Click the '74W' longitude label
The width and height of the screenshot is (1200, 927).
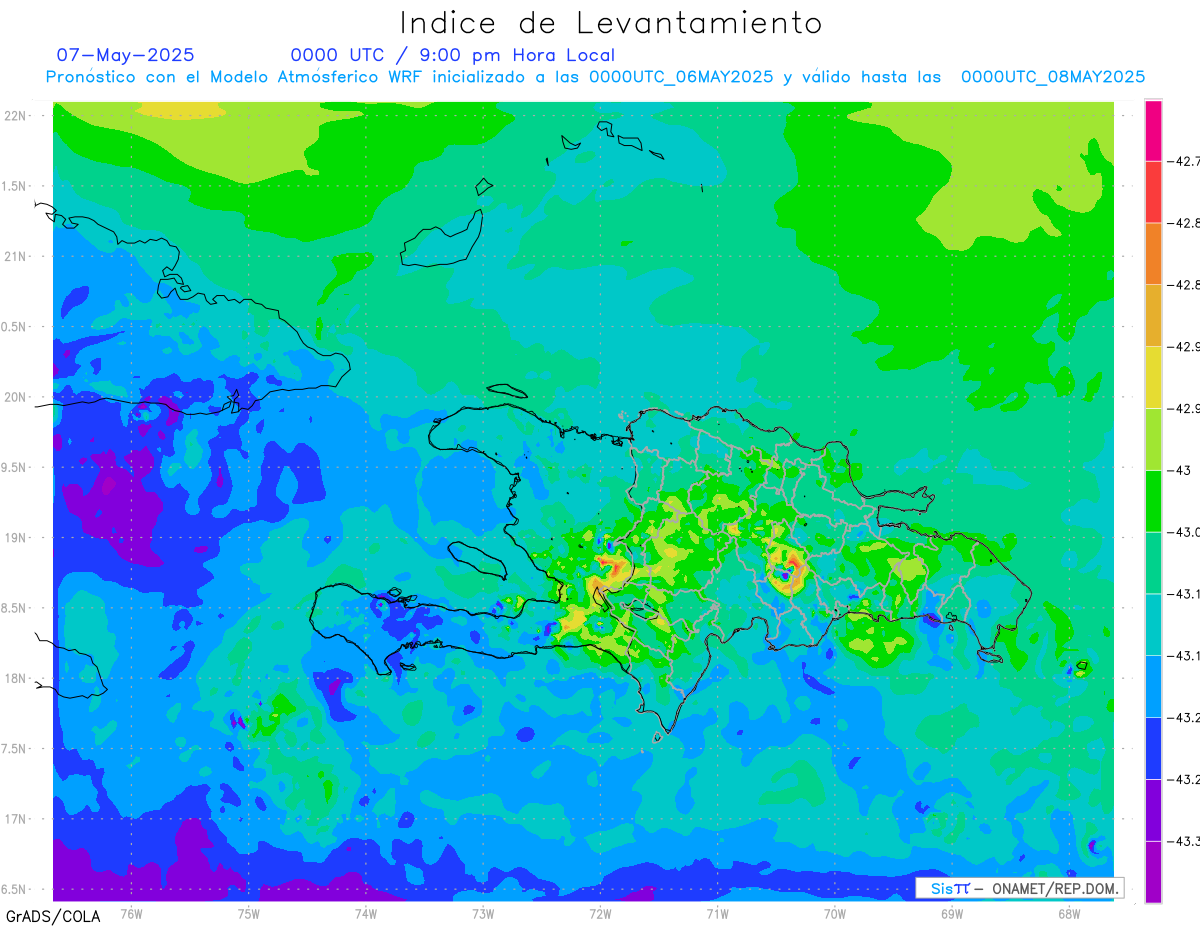[x=366, y=913]
